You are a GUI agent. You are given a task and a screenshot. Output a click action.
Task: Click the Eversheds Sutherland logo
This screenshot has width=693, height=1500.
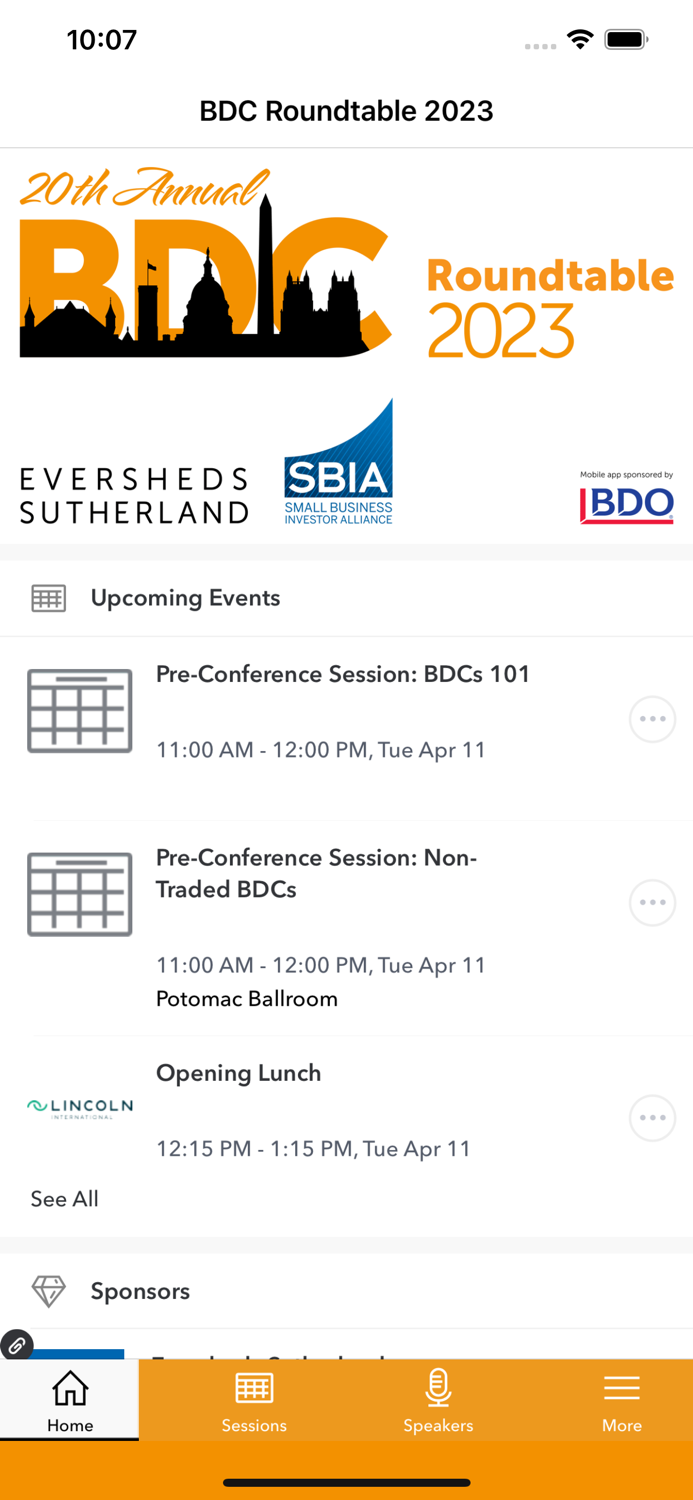tap(134, 492)
